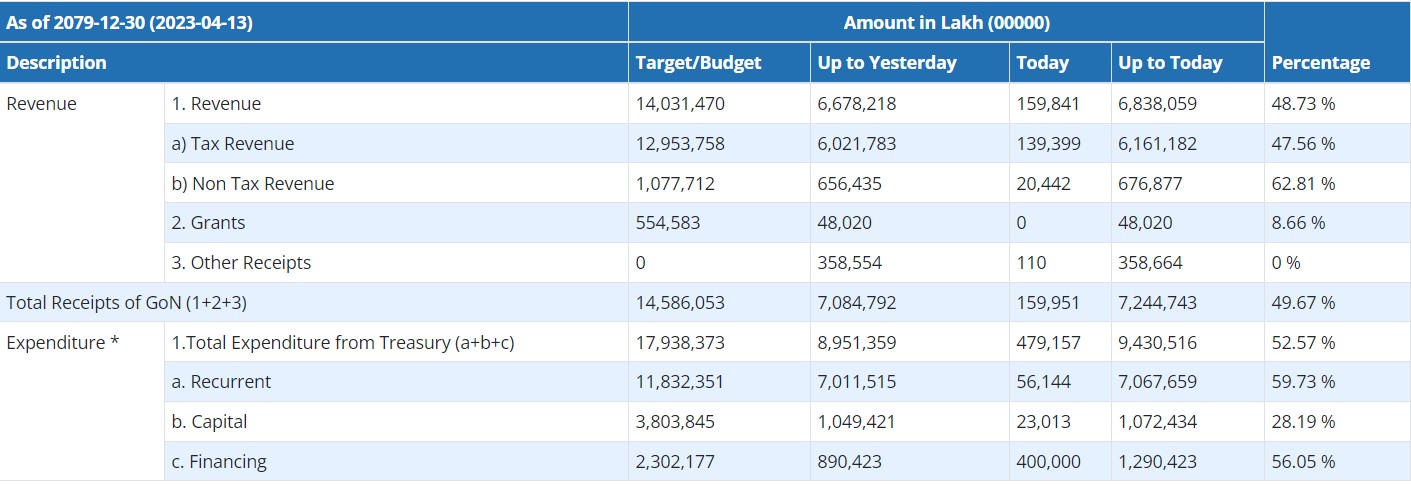This screenshot has height=484, width=1411.
Task: Click the Revenue target value 14,031,470
Action: tap(680, 104)
